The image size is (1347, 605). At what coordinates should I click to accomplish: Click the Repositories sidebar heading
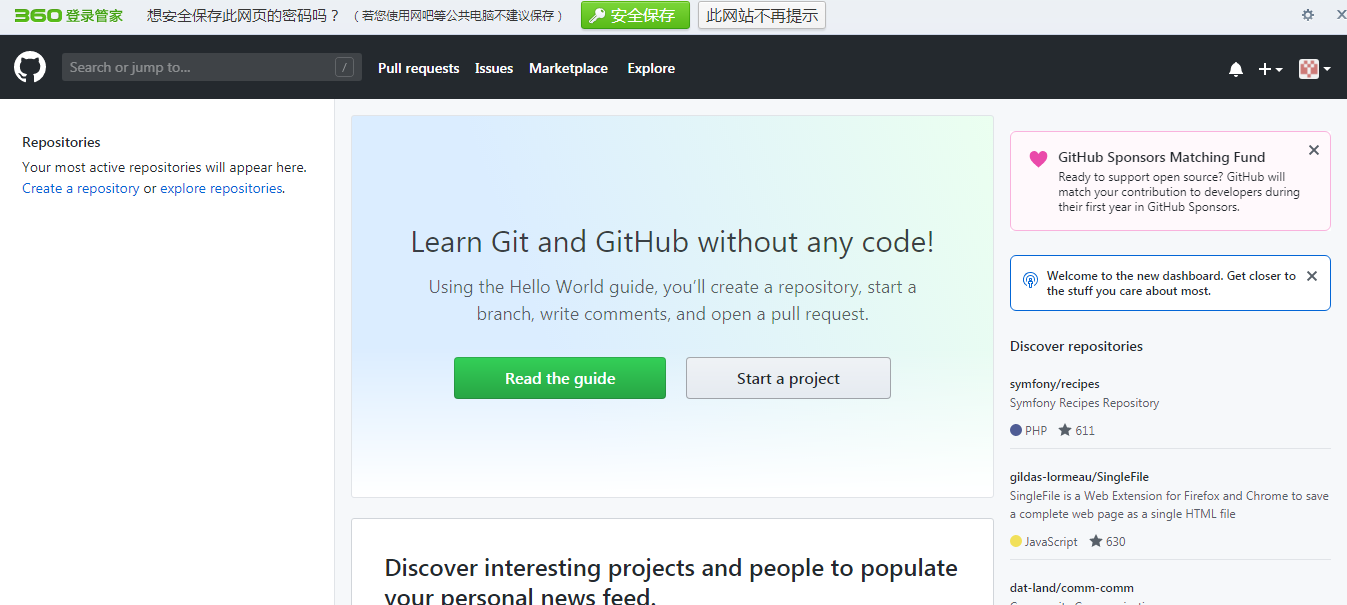pos(61,142)
